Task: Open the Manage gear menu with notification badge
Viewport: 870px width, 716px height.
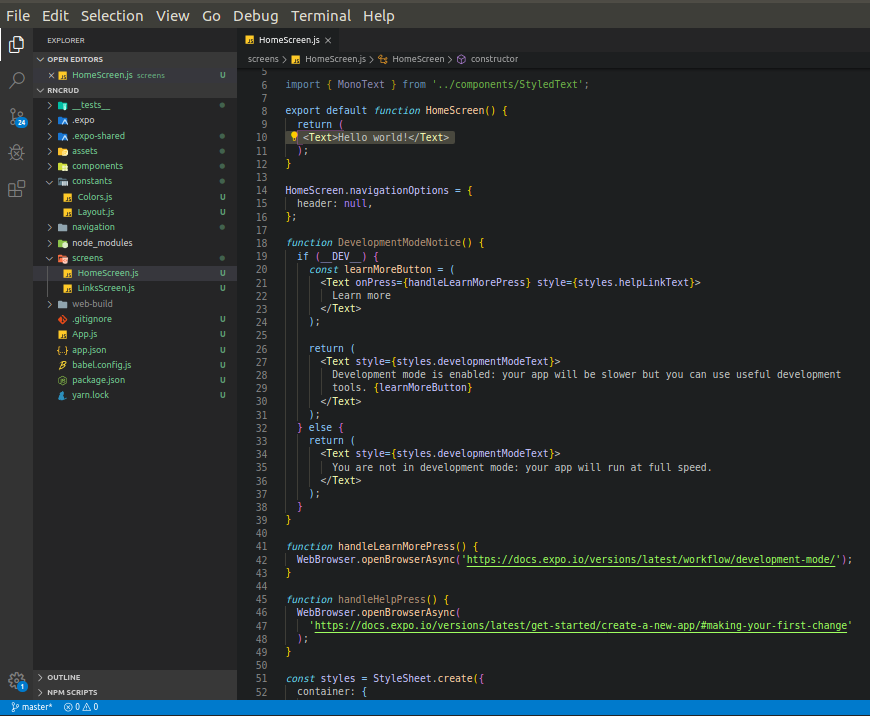Action: pyautogui.click(x=16, y=681)
